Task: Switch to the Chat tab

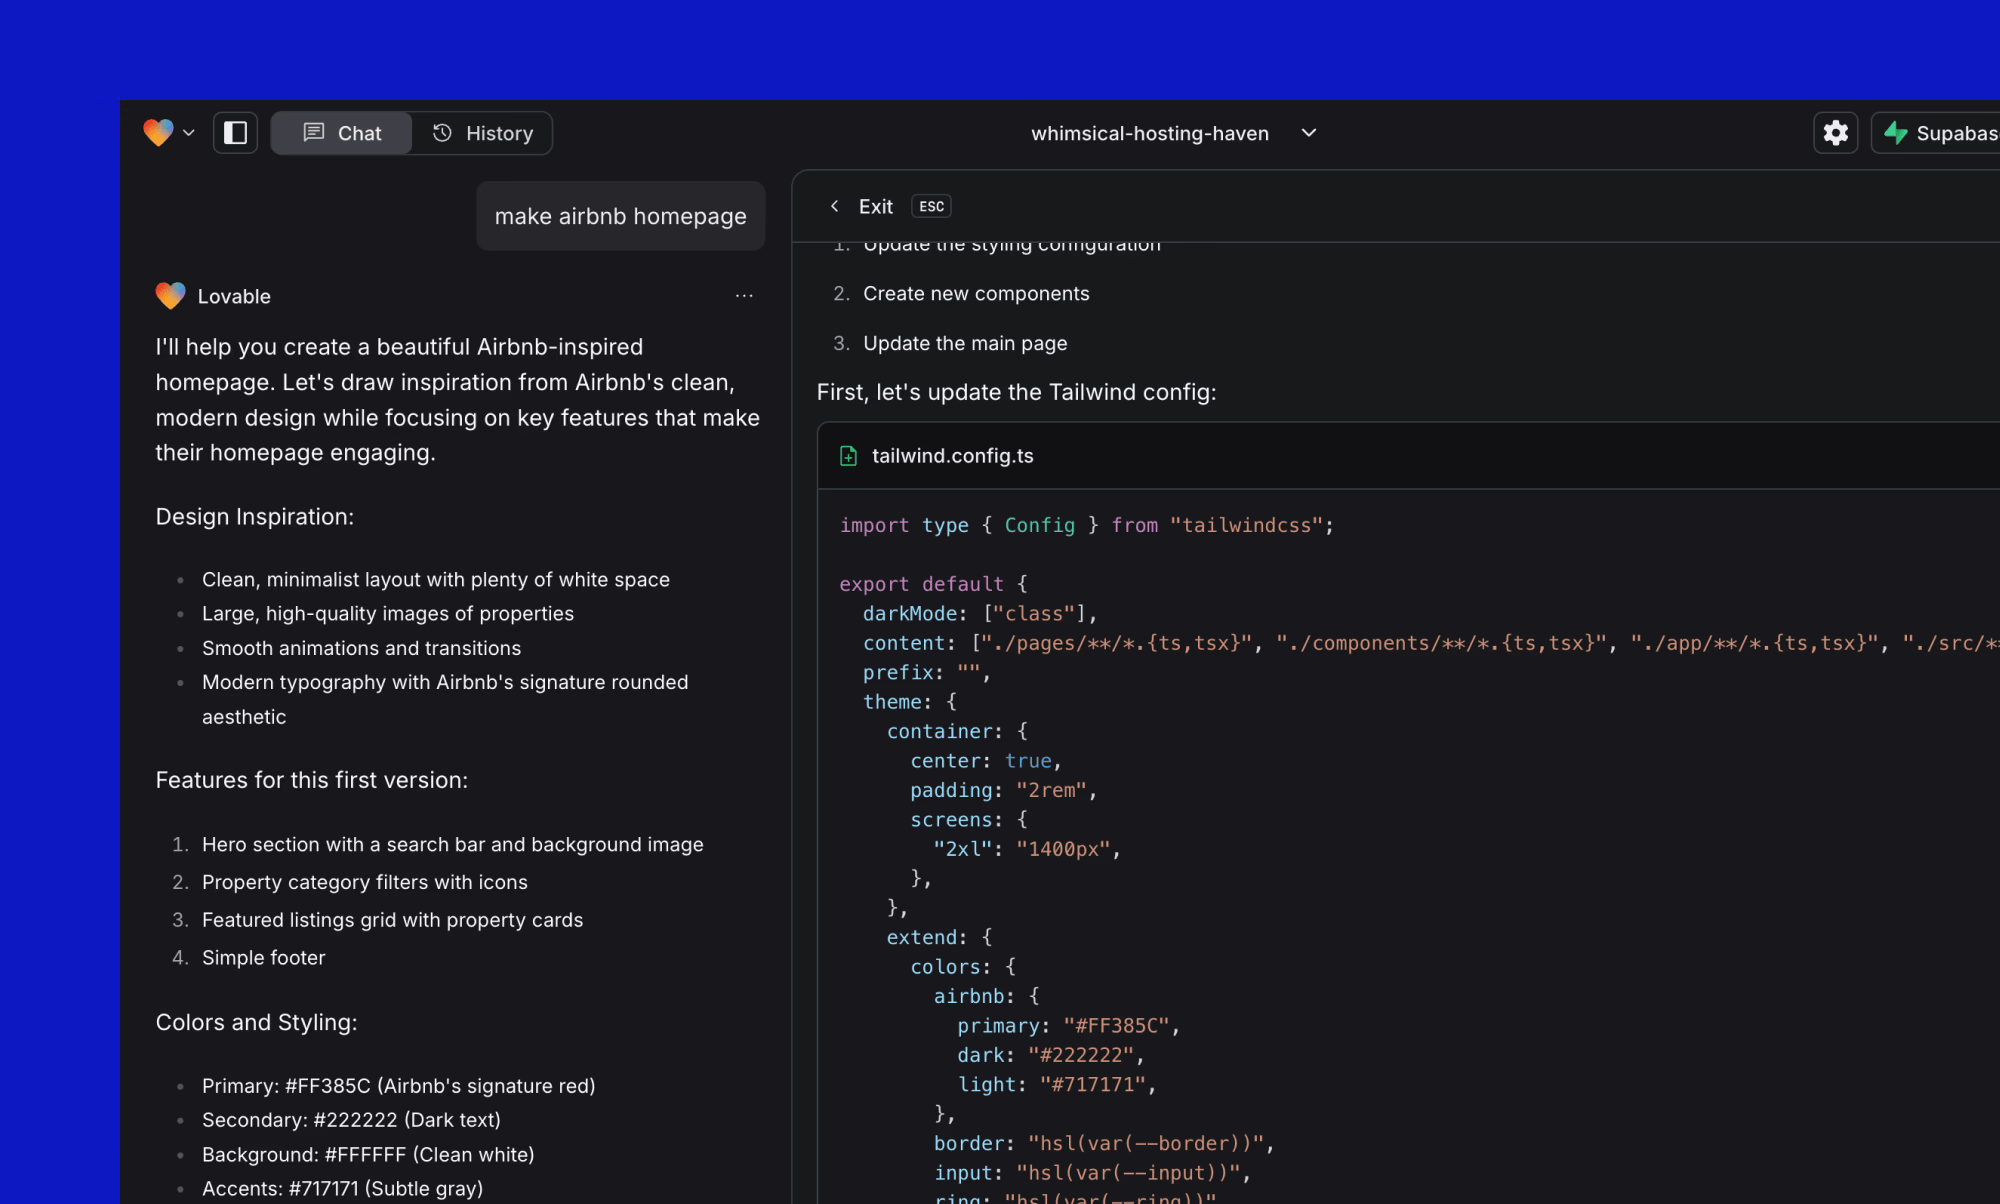Action: [x=341, y=132]
